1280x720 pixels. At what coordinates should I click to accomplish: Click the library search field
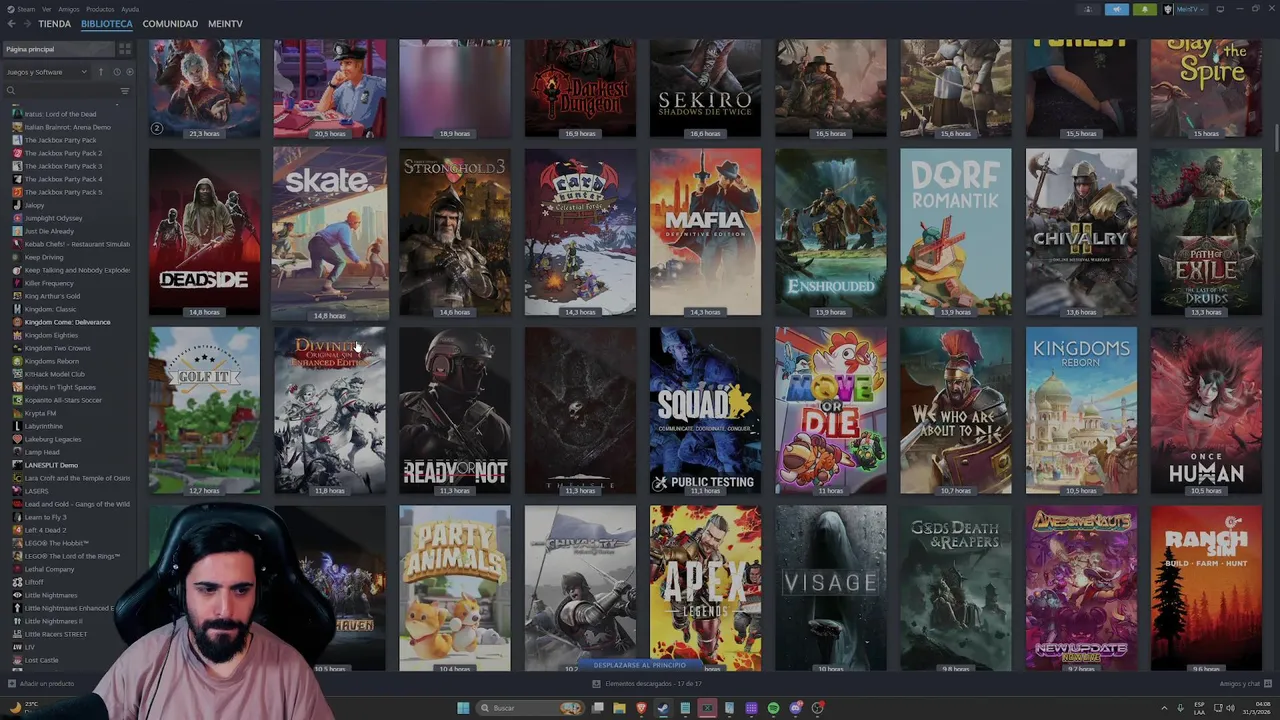[x=60, y=91]
